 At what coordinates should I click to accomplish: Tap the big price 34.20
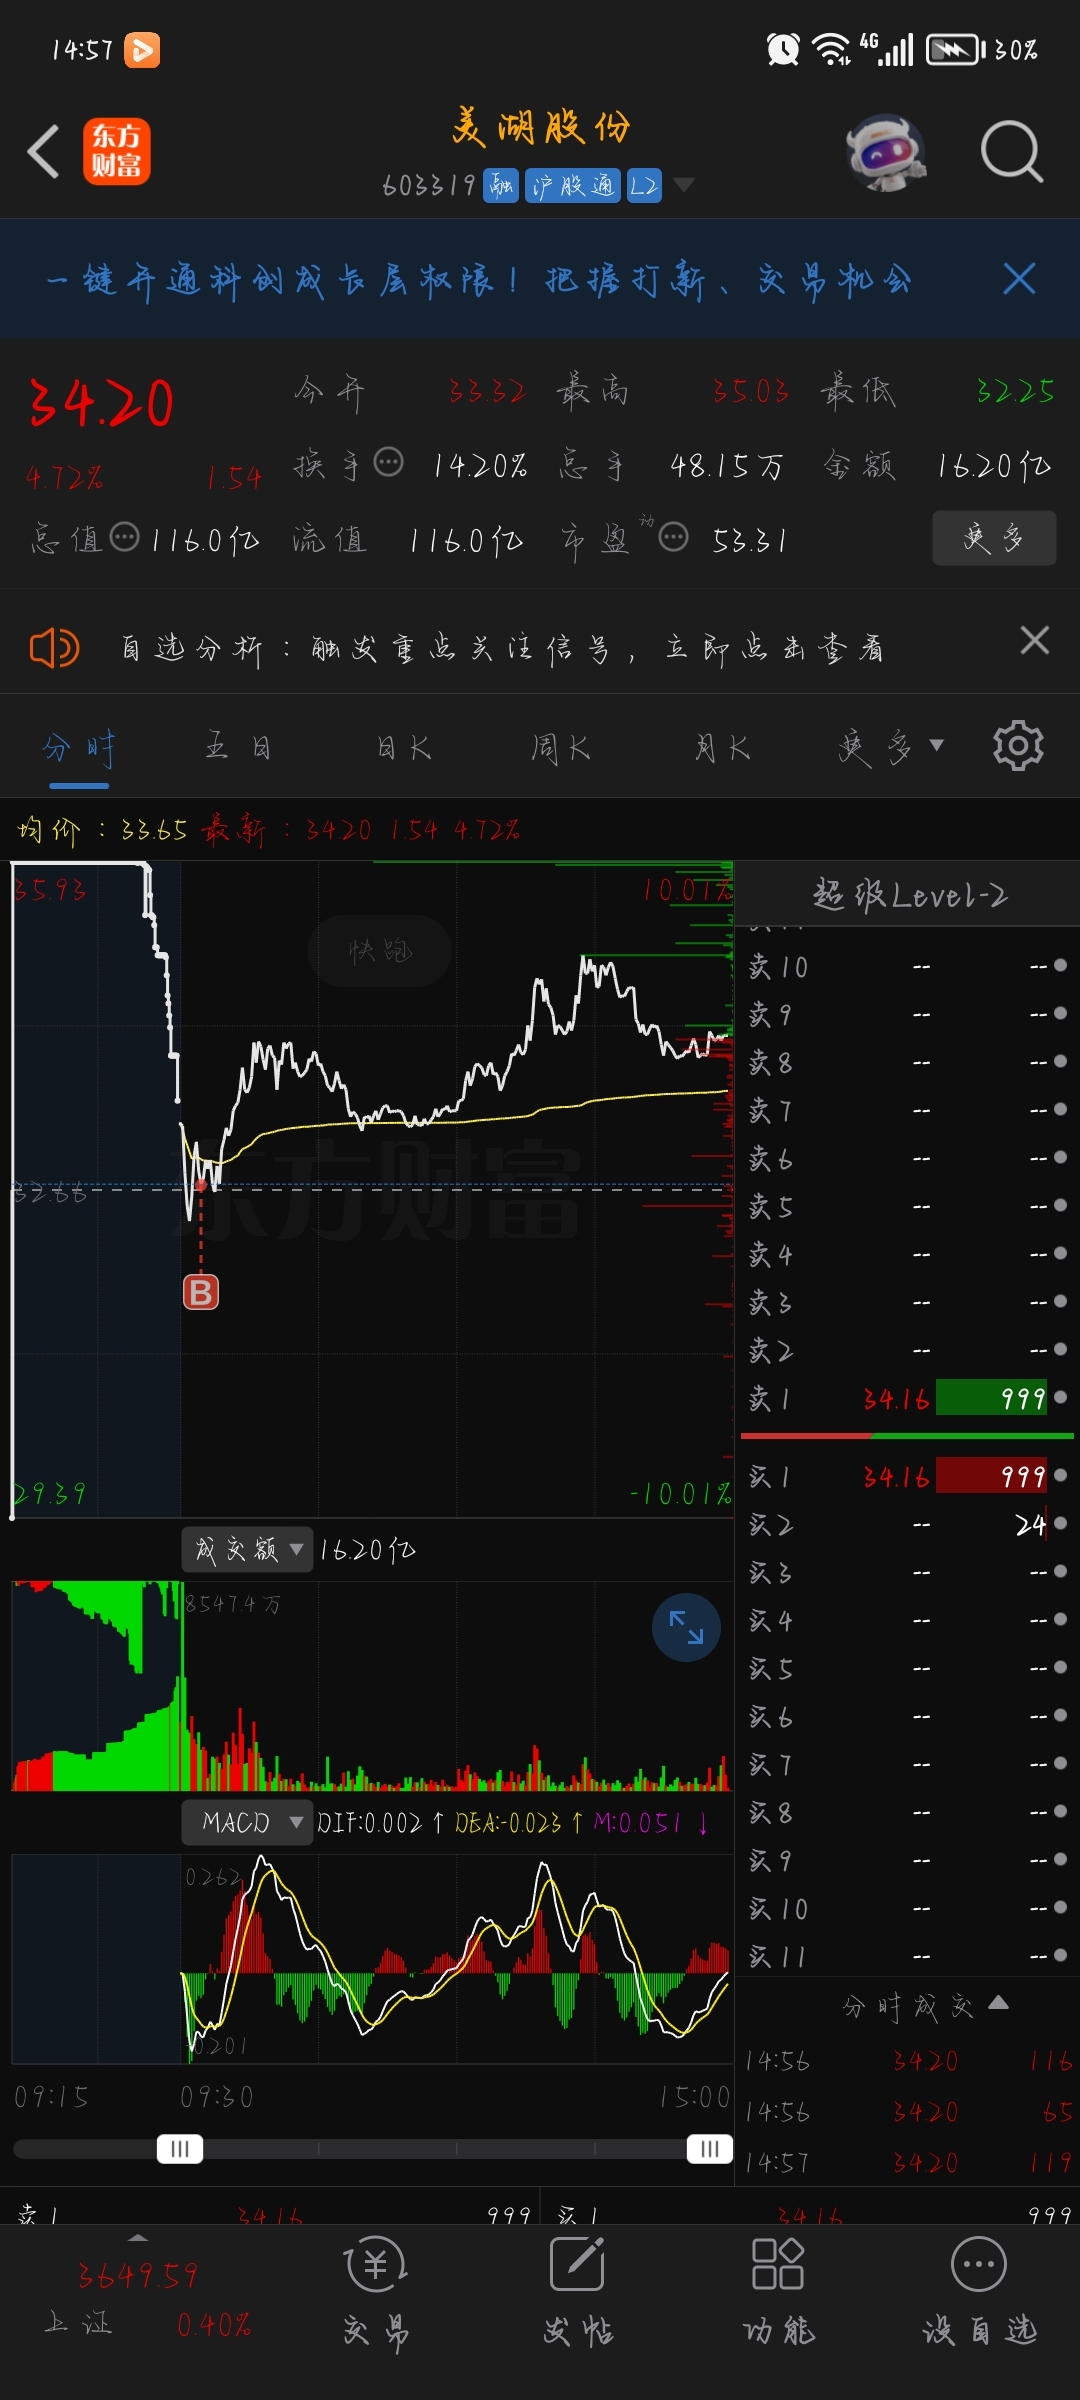pyautogui.click(x=101, y=403)
